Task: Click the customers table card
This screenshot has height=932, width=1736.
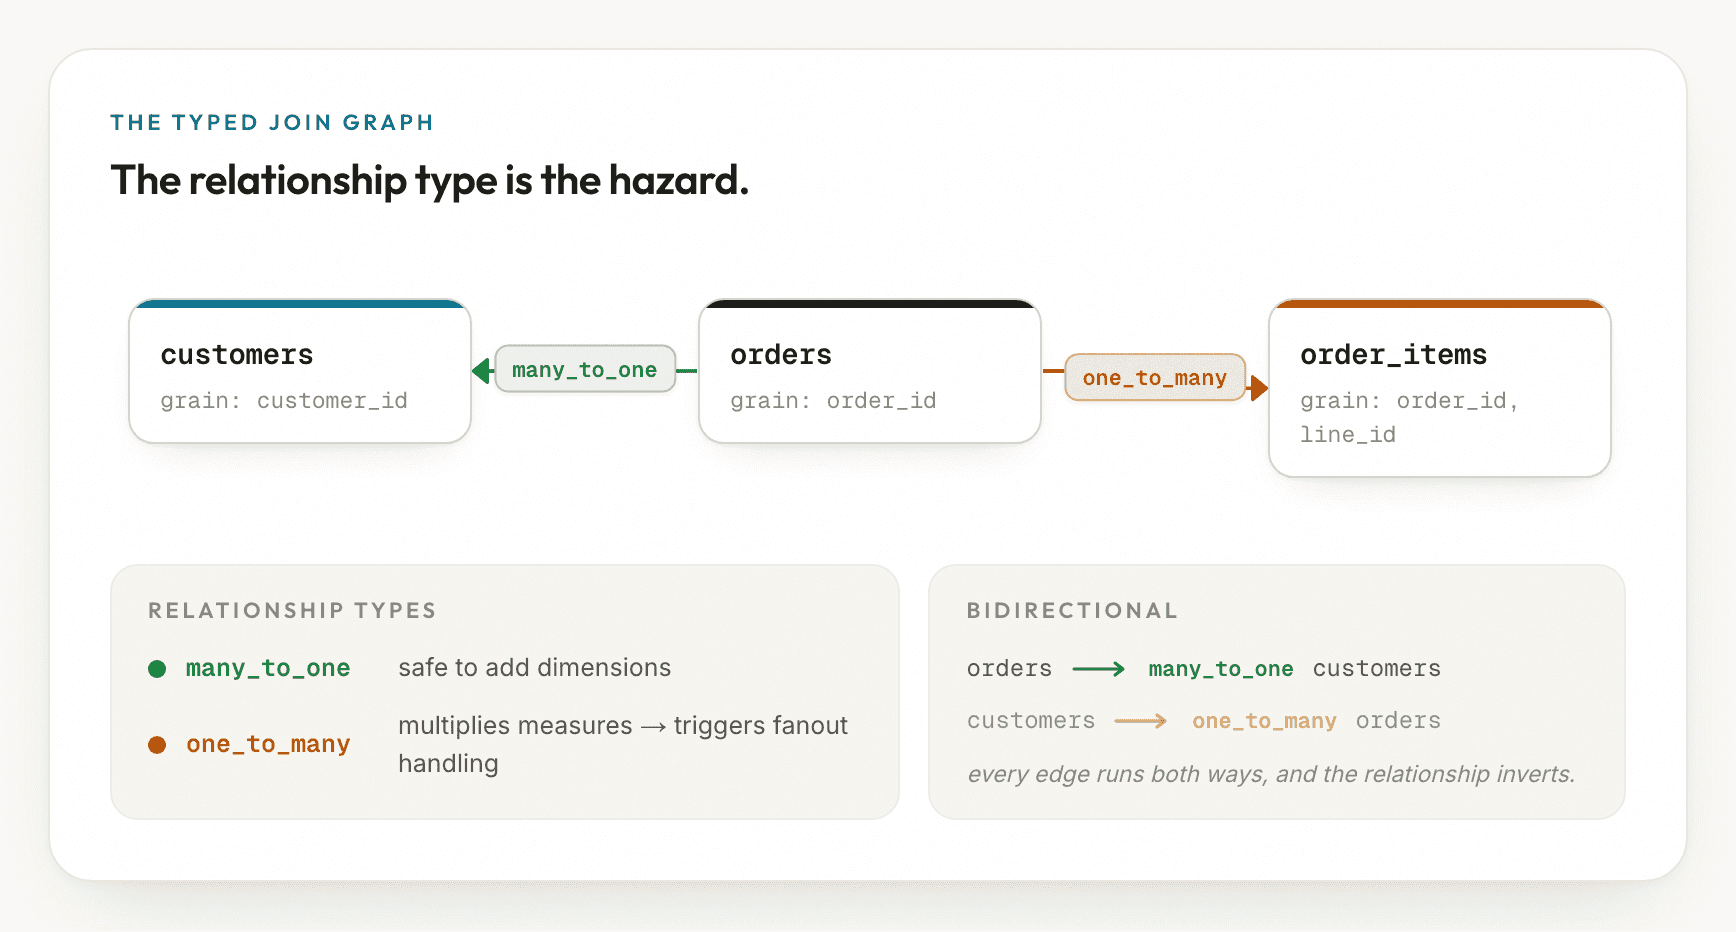Action: (x=300, y=371)
